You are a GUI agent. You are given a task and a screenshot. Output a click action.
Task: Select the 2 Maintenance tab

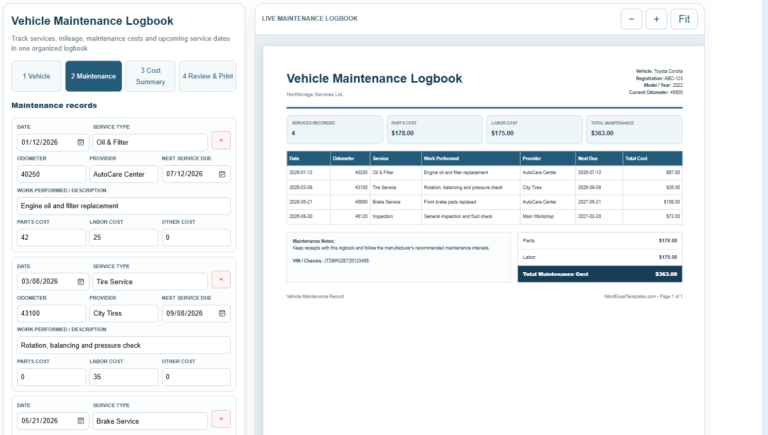coord(94,76)
